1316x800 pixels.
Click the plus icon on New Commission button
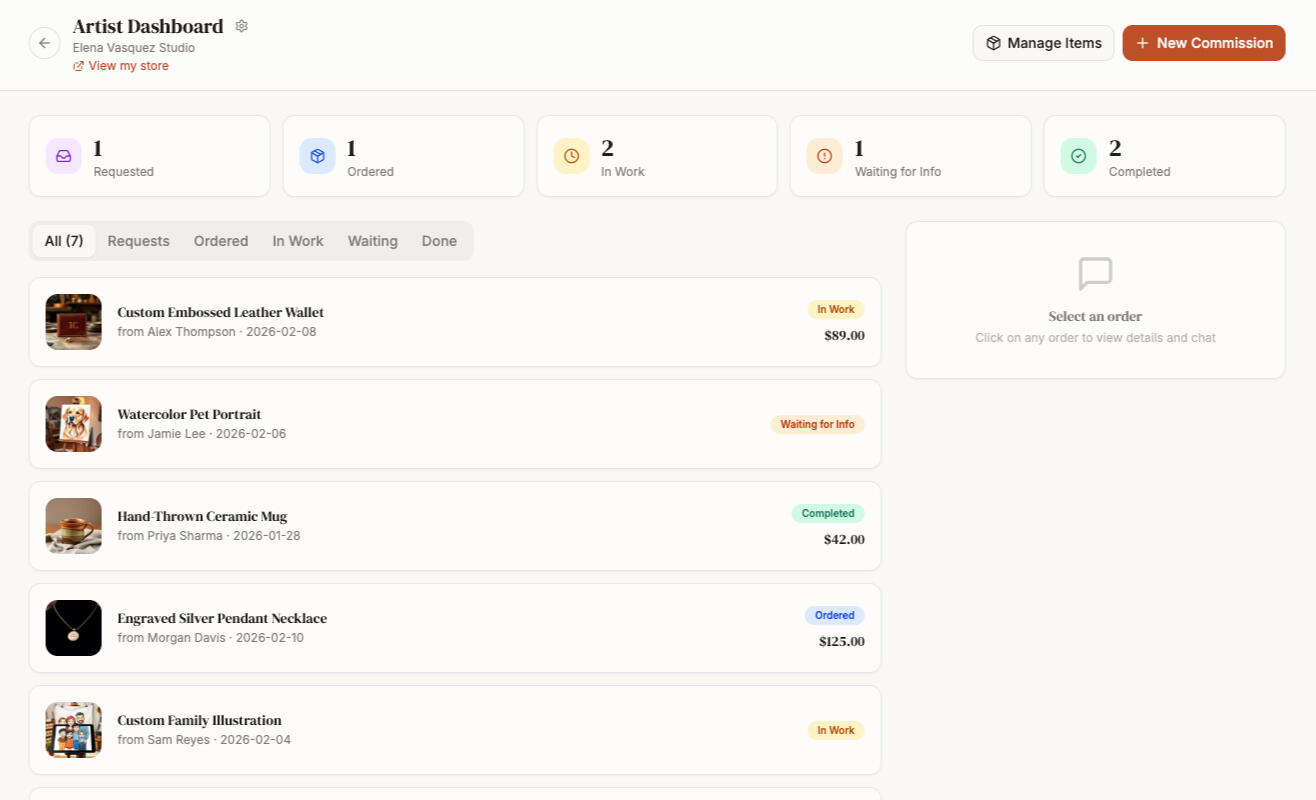click(1142, 43)
